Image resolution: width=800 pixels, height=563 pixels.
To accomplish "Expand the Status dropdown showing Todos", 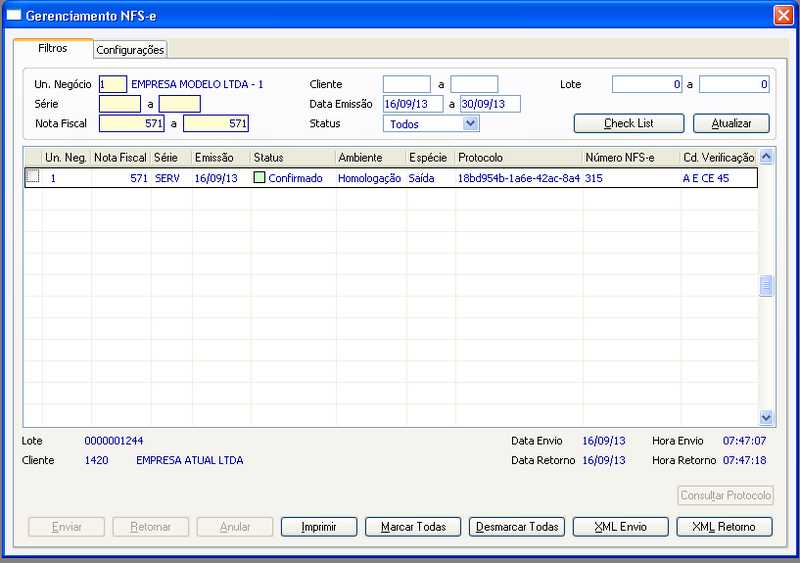I will tap(470, 124).
